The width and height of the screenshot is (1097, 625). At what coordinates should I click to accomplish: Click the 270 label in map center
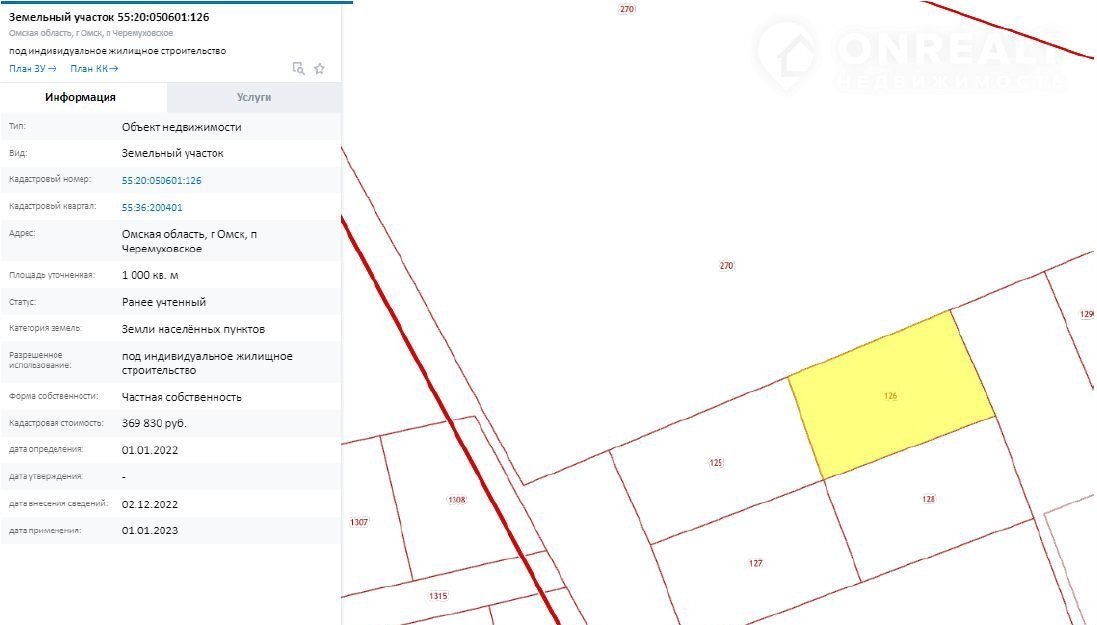(726, 266)
